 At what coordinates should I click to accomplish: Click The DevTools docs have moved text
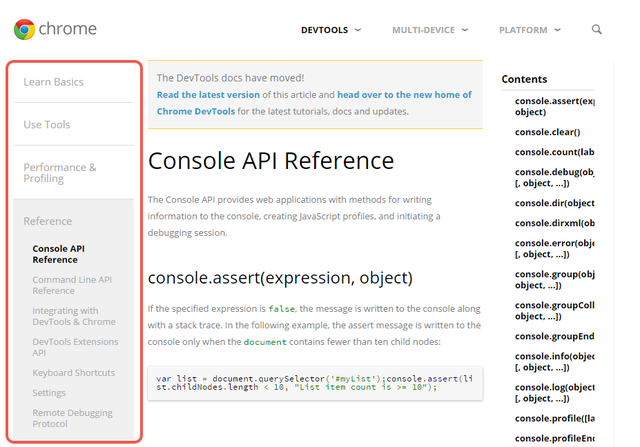click(230, 78)
